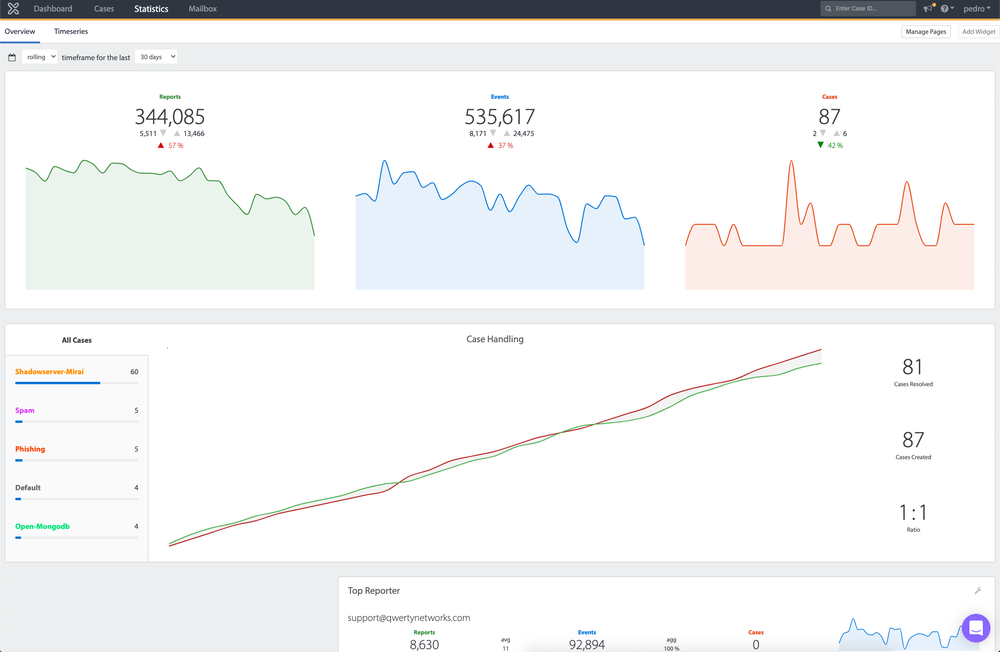Open the 30 days dropdown
Screen dimensions: 1000x652
point(156,57)
